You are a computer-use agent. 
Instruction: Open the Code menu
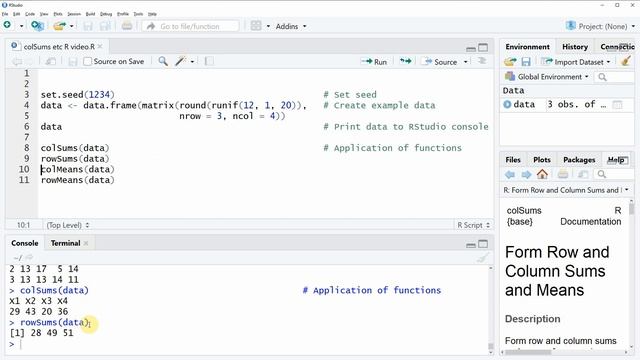point(30,14)
